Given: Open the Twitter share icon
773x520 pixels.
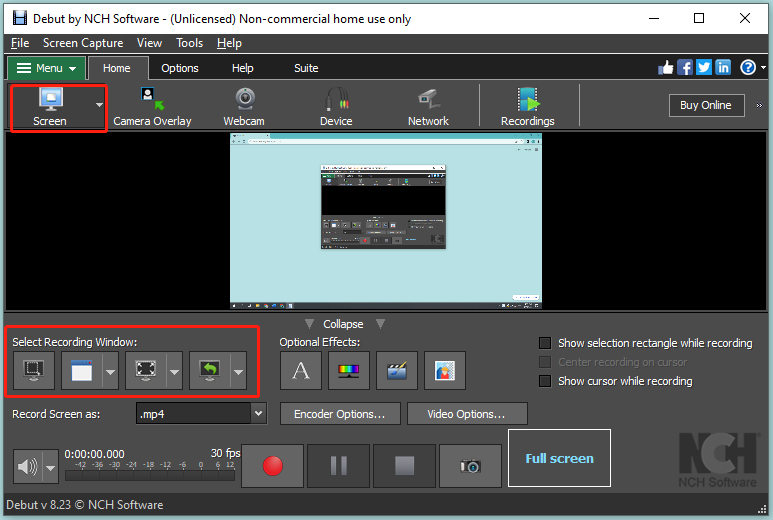Looking at the screenshot, I should coord(703,67).
